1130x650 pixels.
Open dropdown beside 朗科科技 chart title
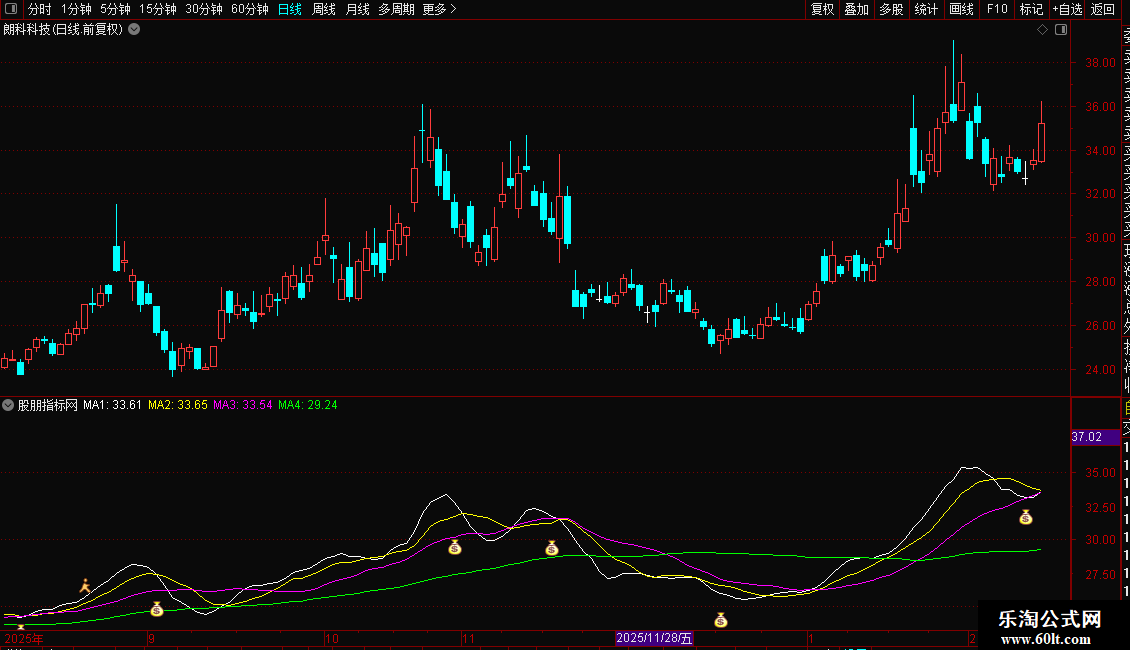click(134, 30)
